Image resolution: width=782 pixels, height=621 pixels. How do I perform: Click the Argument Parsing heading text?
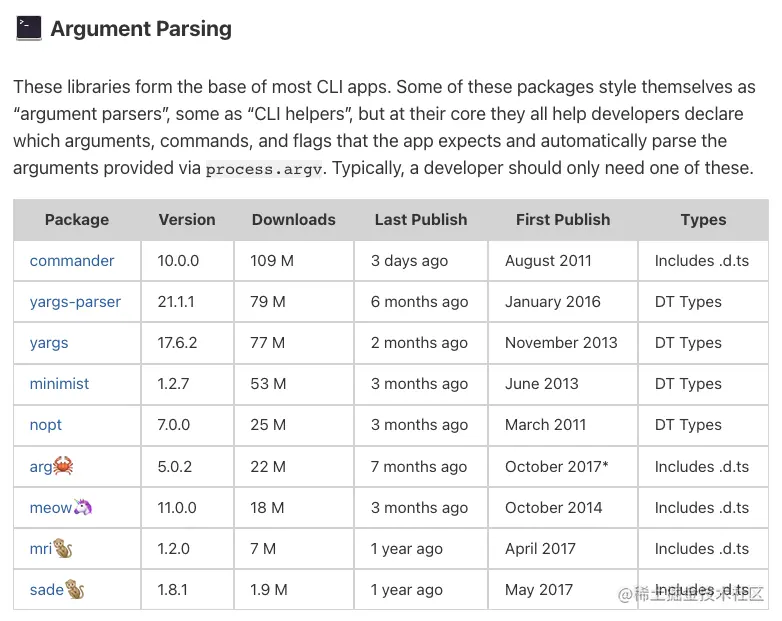(141, 28)
